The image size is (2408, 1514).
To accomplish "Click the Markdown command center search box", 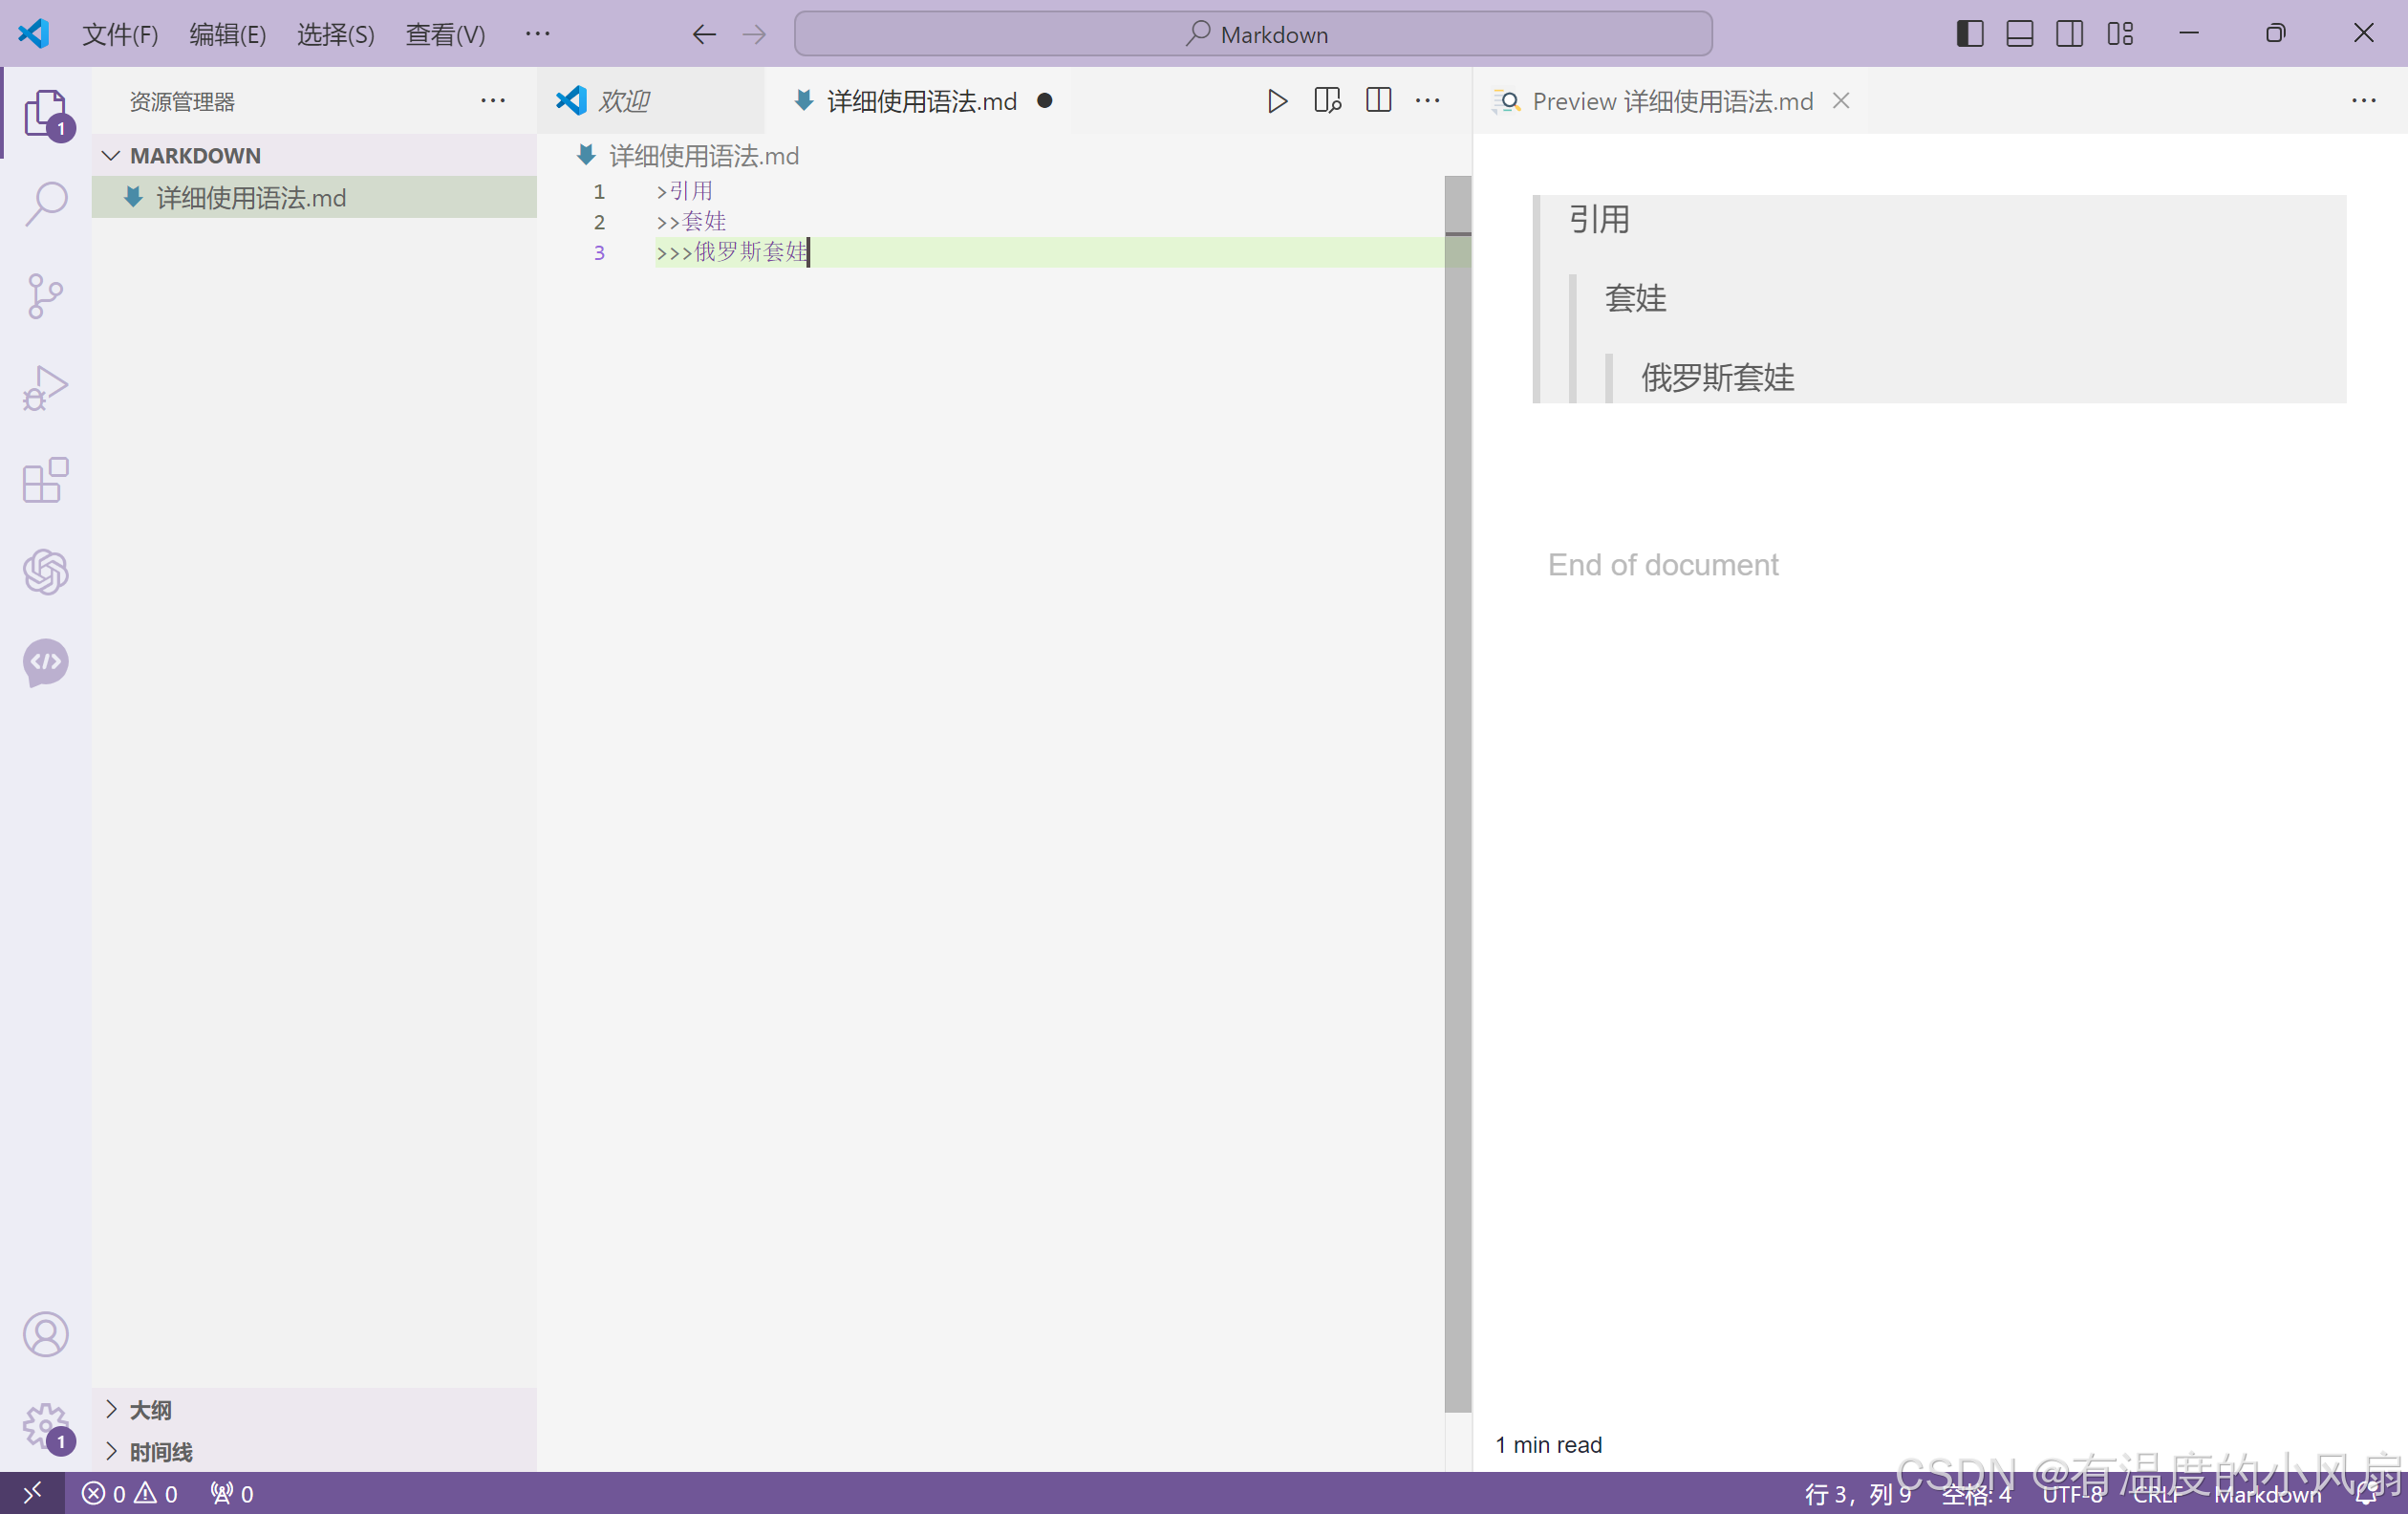I will 1253,34.
